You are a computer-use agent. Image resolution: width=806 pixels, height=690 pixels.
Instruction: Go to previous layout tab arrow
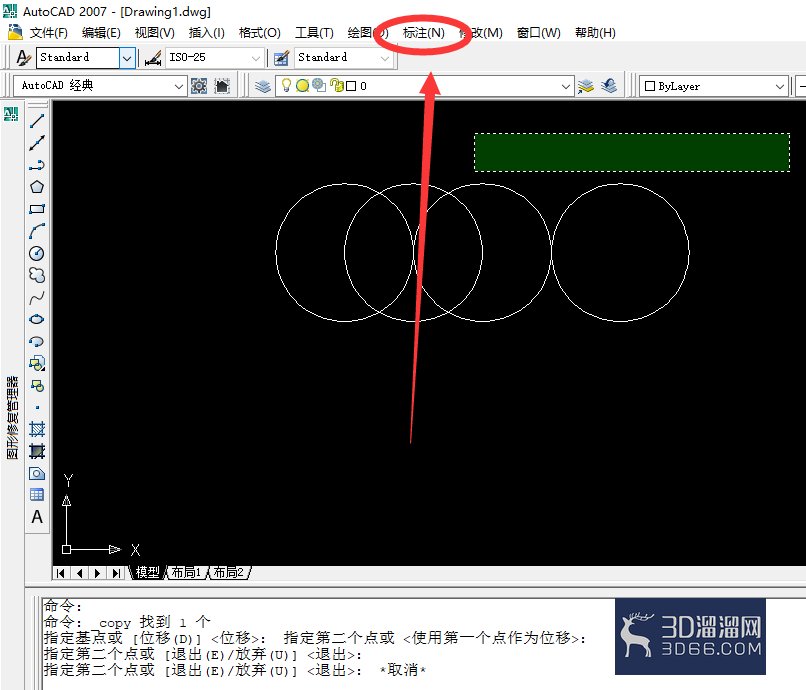click(79, 573)
